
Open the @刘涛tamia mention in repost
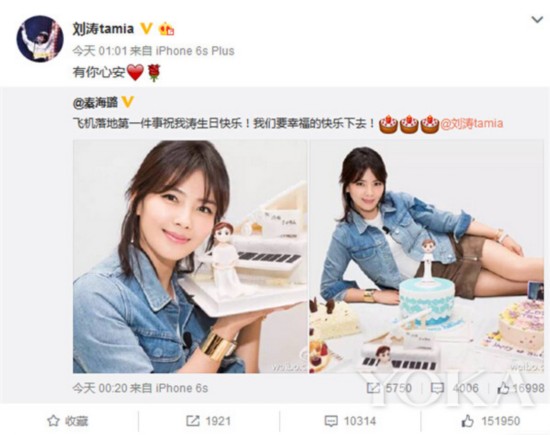pos(472,123)
